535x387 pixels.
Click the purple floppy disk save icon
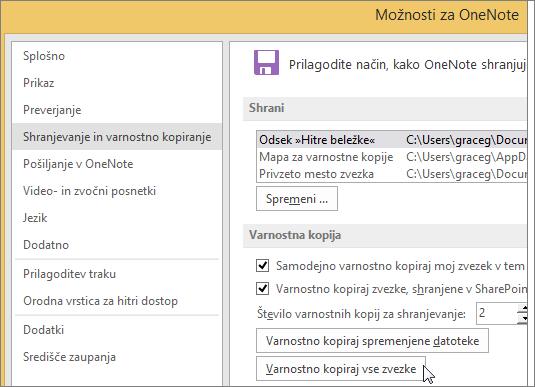(266, 62)
